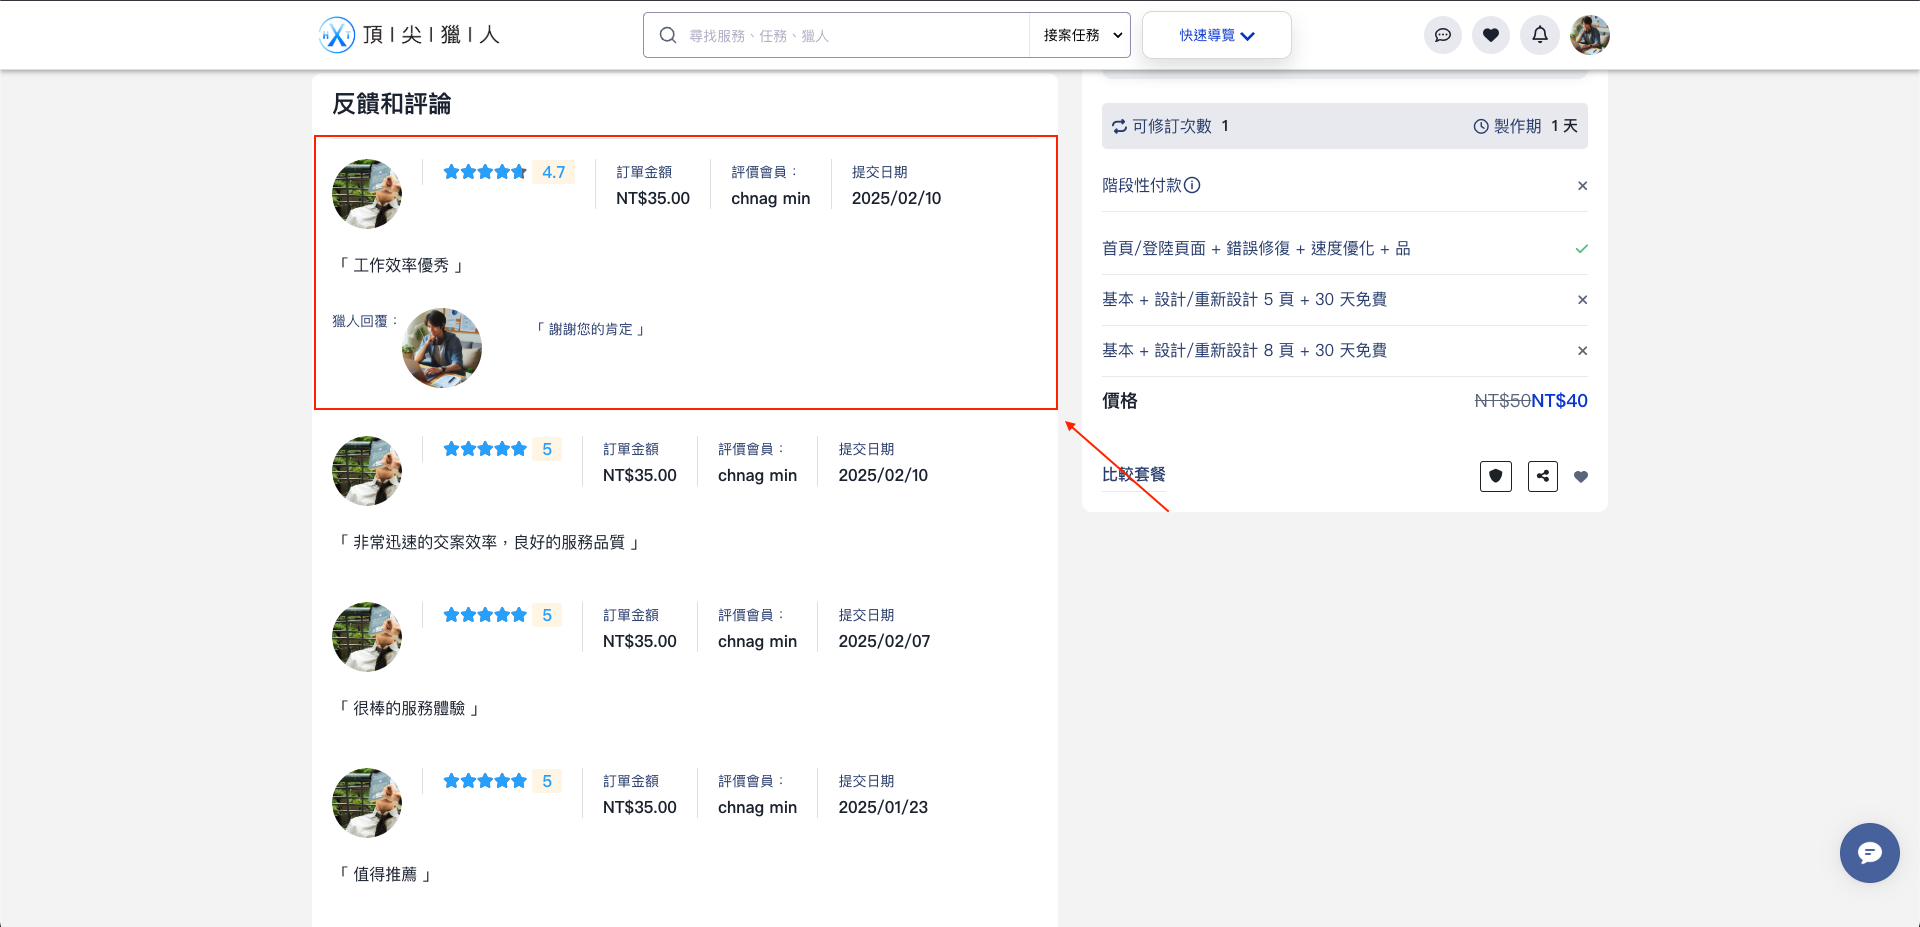The height and width of the screenshot is (927, 1920).
Task: Deselect the 基本 + 設計 8 頁 option
Action: point(1583,350)
